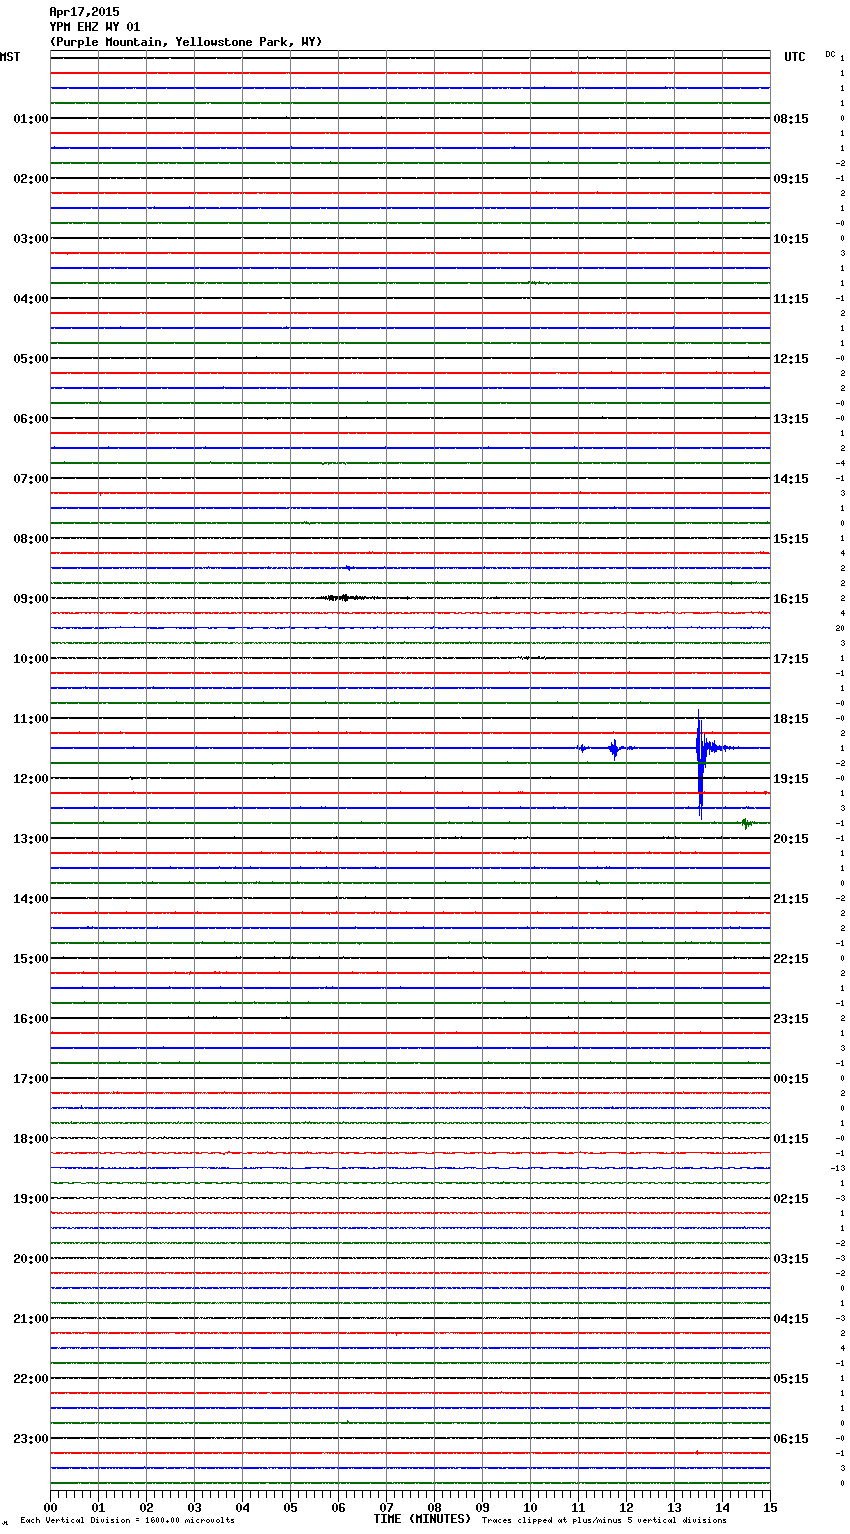Image resolution: width=850 pixels, height=1534 pixels.
Task: Click the 09:15 UTC time label
Action: 791,179
